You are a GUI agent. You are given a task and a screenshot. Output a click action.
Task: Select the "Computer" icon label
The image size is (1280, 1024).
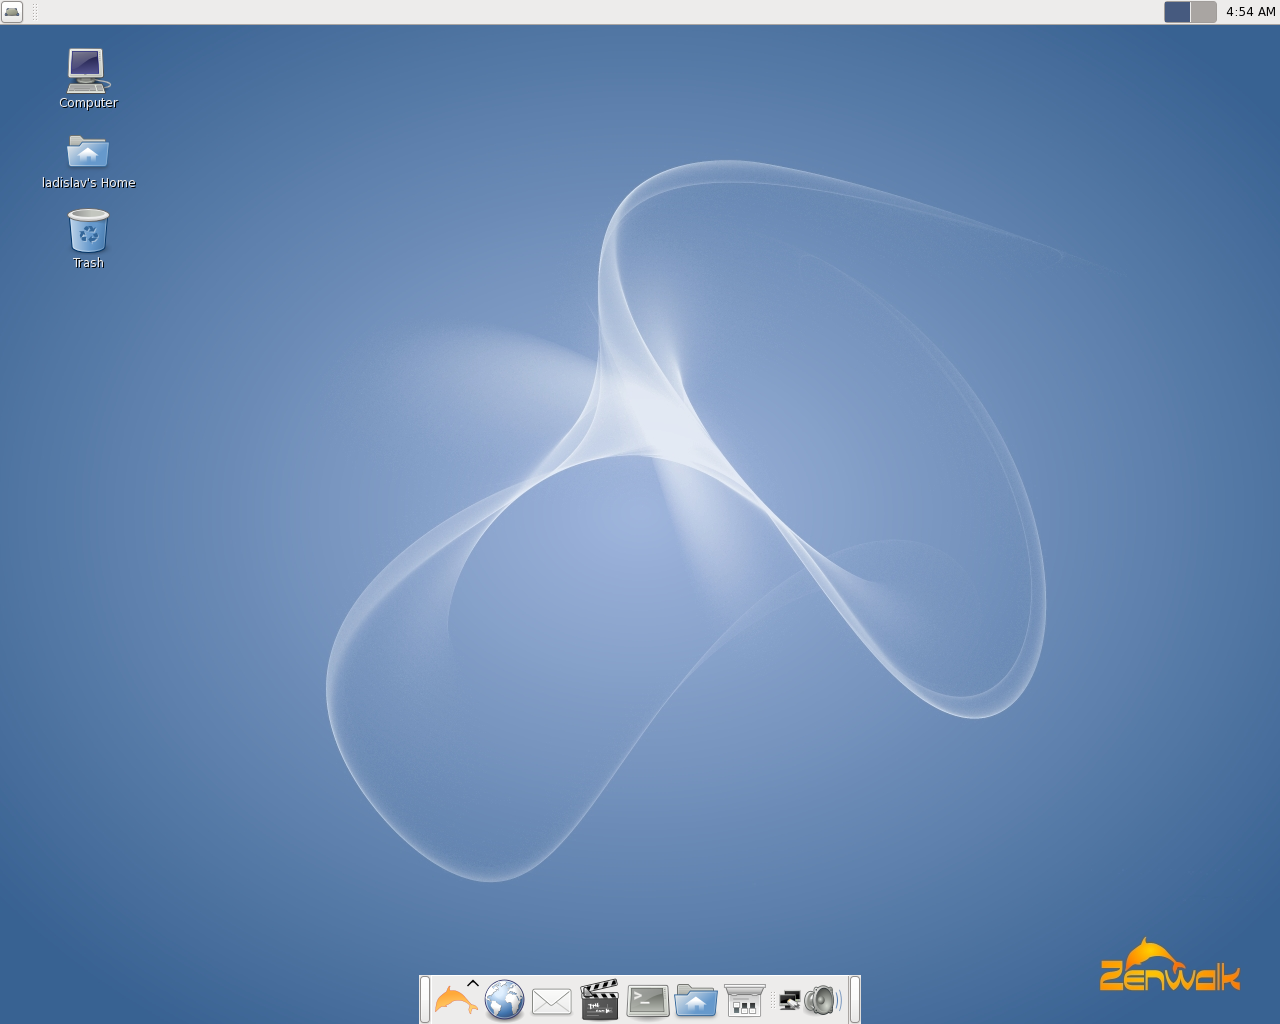(x=88, y=103)
